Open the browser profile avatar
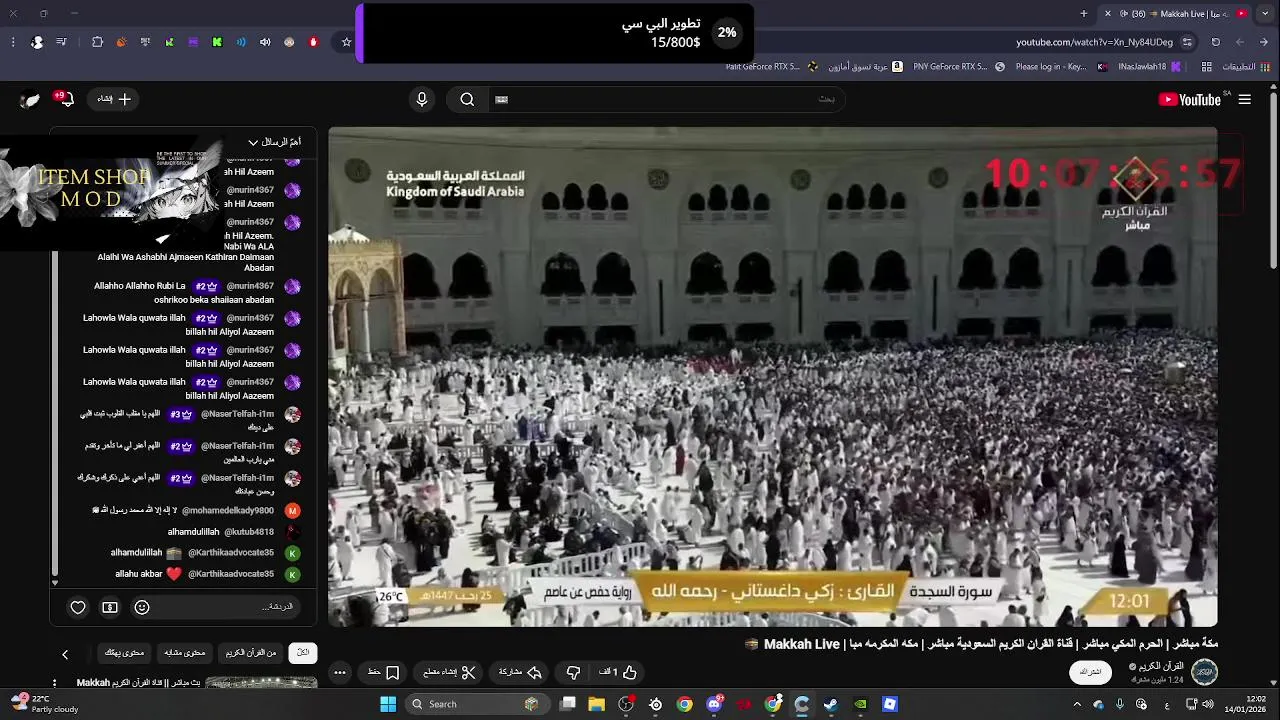 [37, 42]
